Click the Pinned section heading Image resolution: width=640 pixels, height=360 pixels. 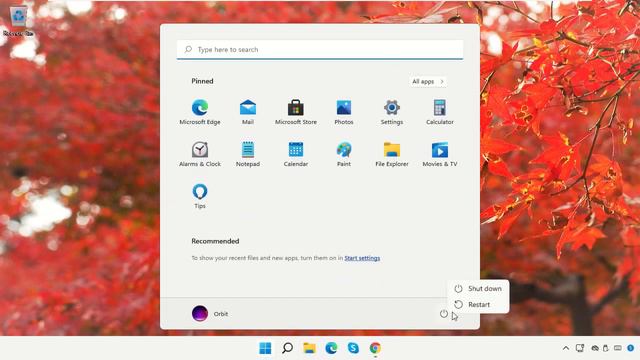pyautogui.click(x=202, y=81)
